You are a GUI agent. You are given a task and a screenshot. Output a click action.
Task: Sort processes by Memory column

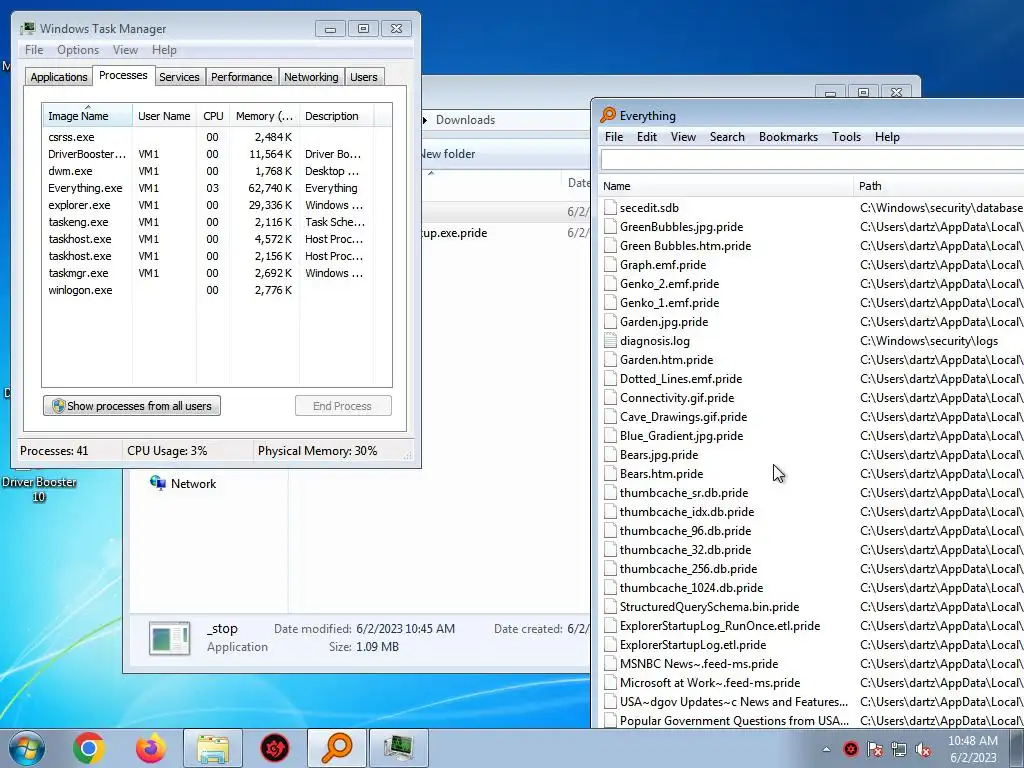click(x=264, y=116)
